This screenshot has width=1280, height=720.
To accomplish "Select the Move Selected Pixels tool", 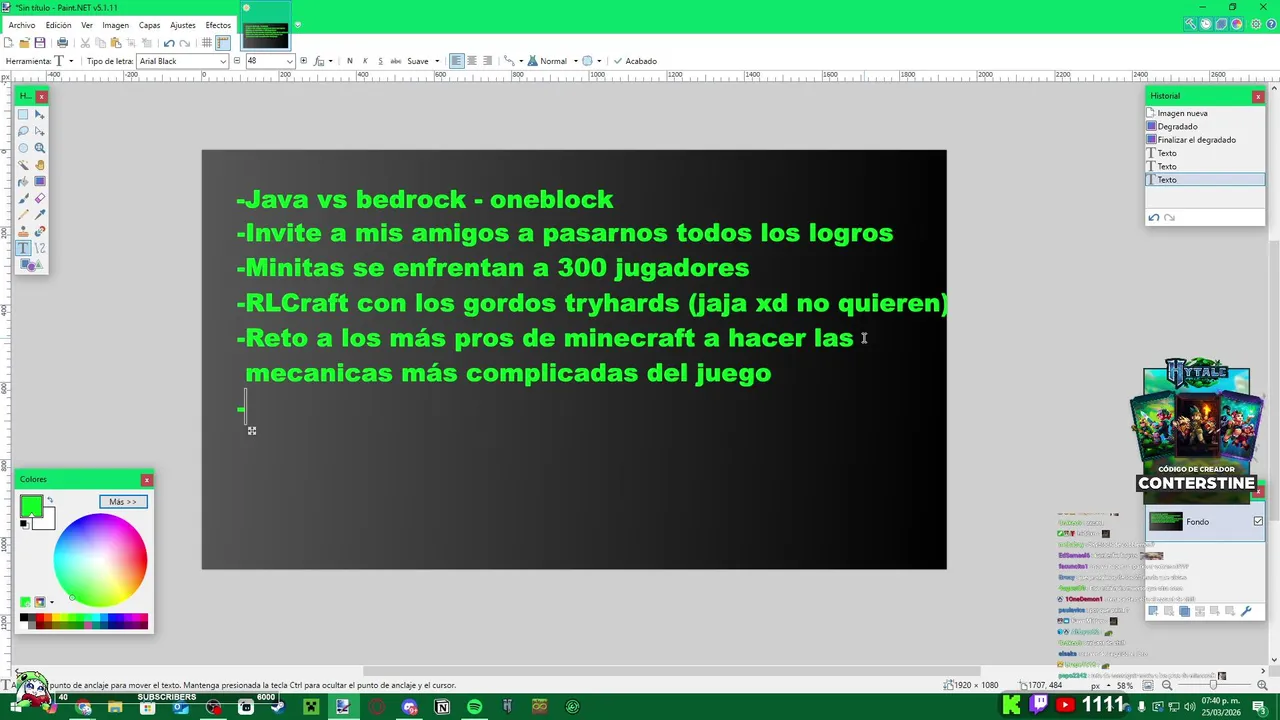I will coord(40,114).
